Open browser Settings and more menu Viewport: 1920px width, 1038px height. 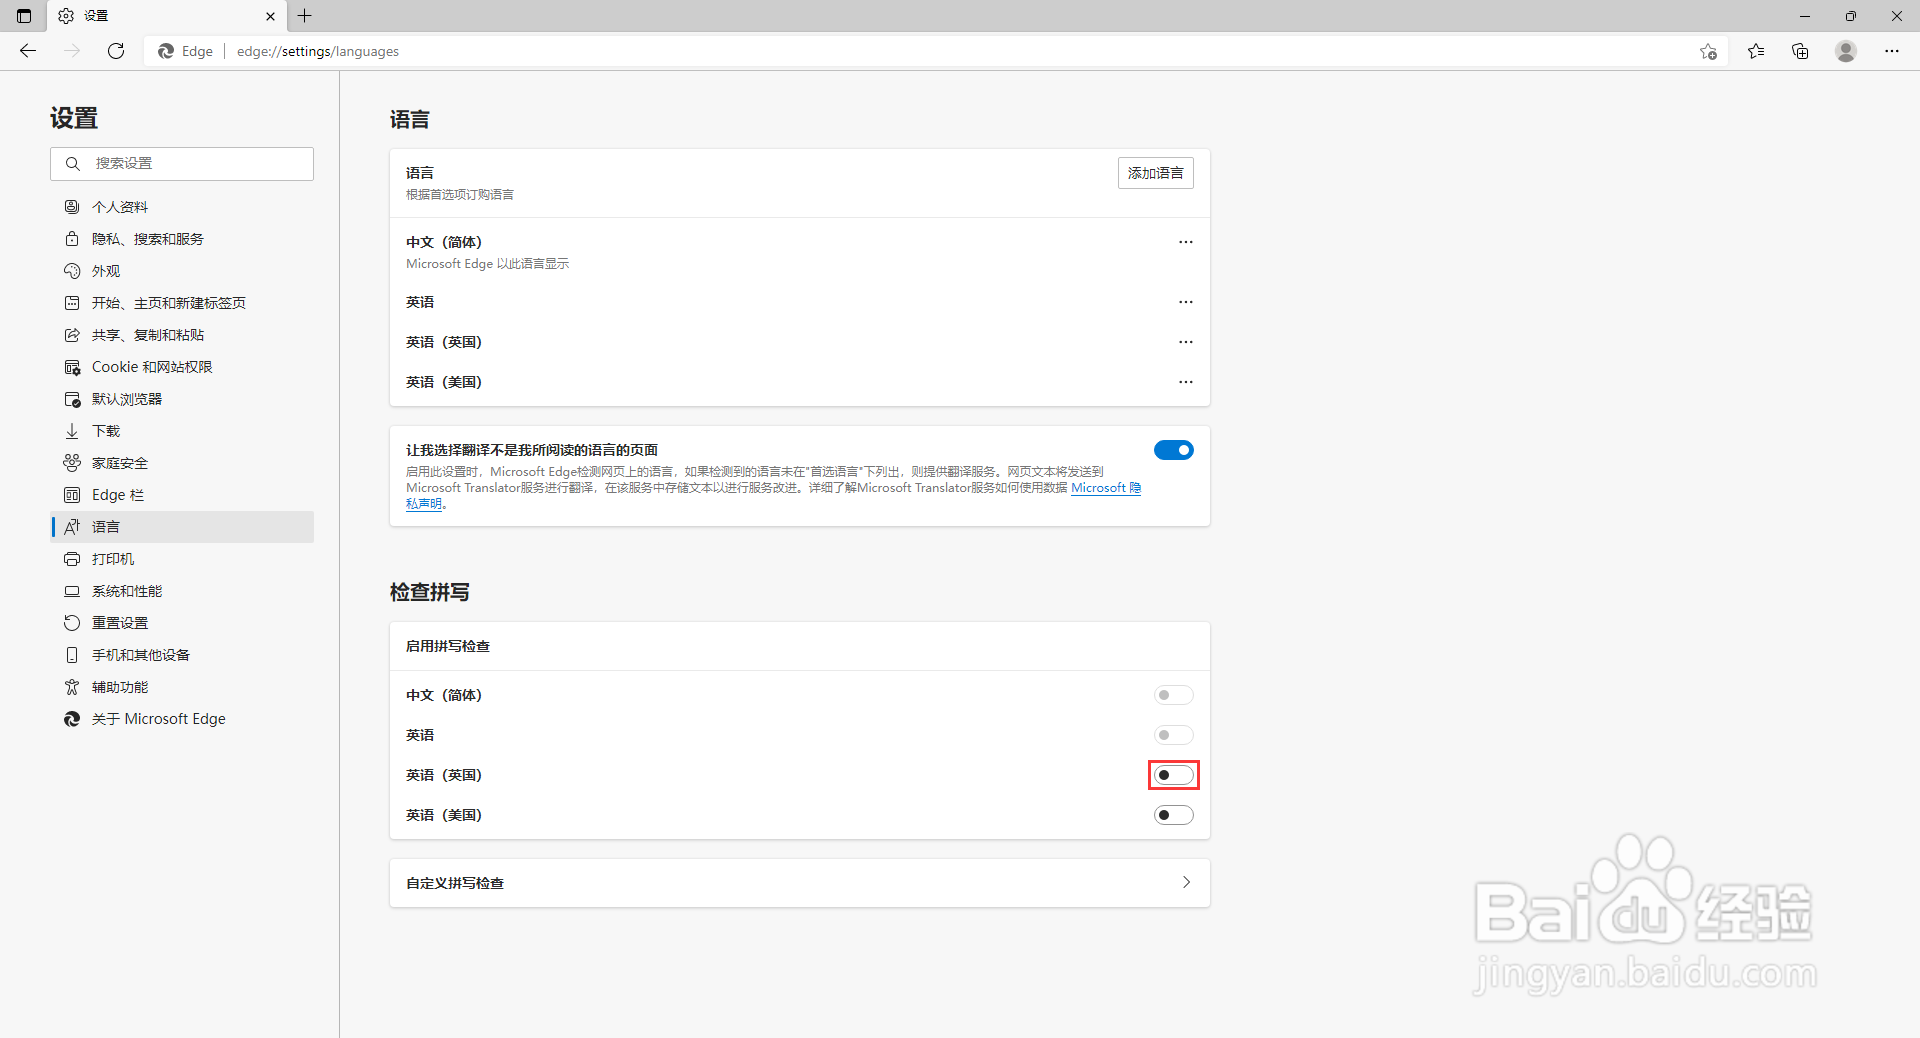coord(1892,51)
